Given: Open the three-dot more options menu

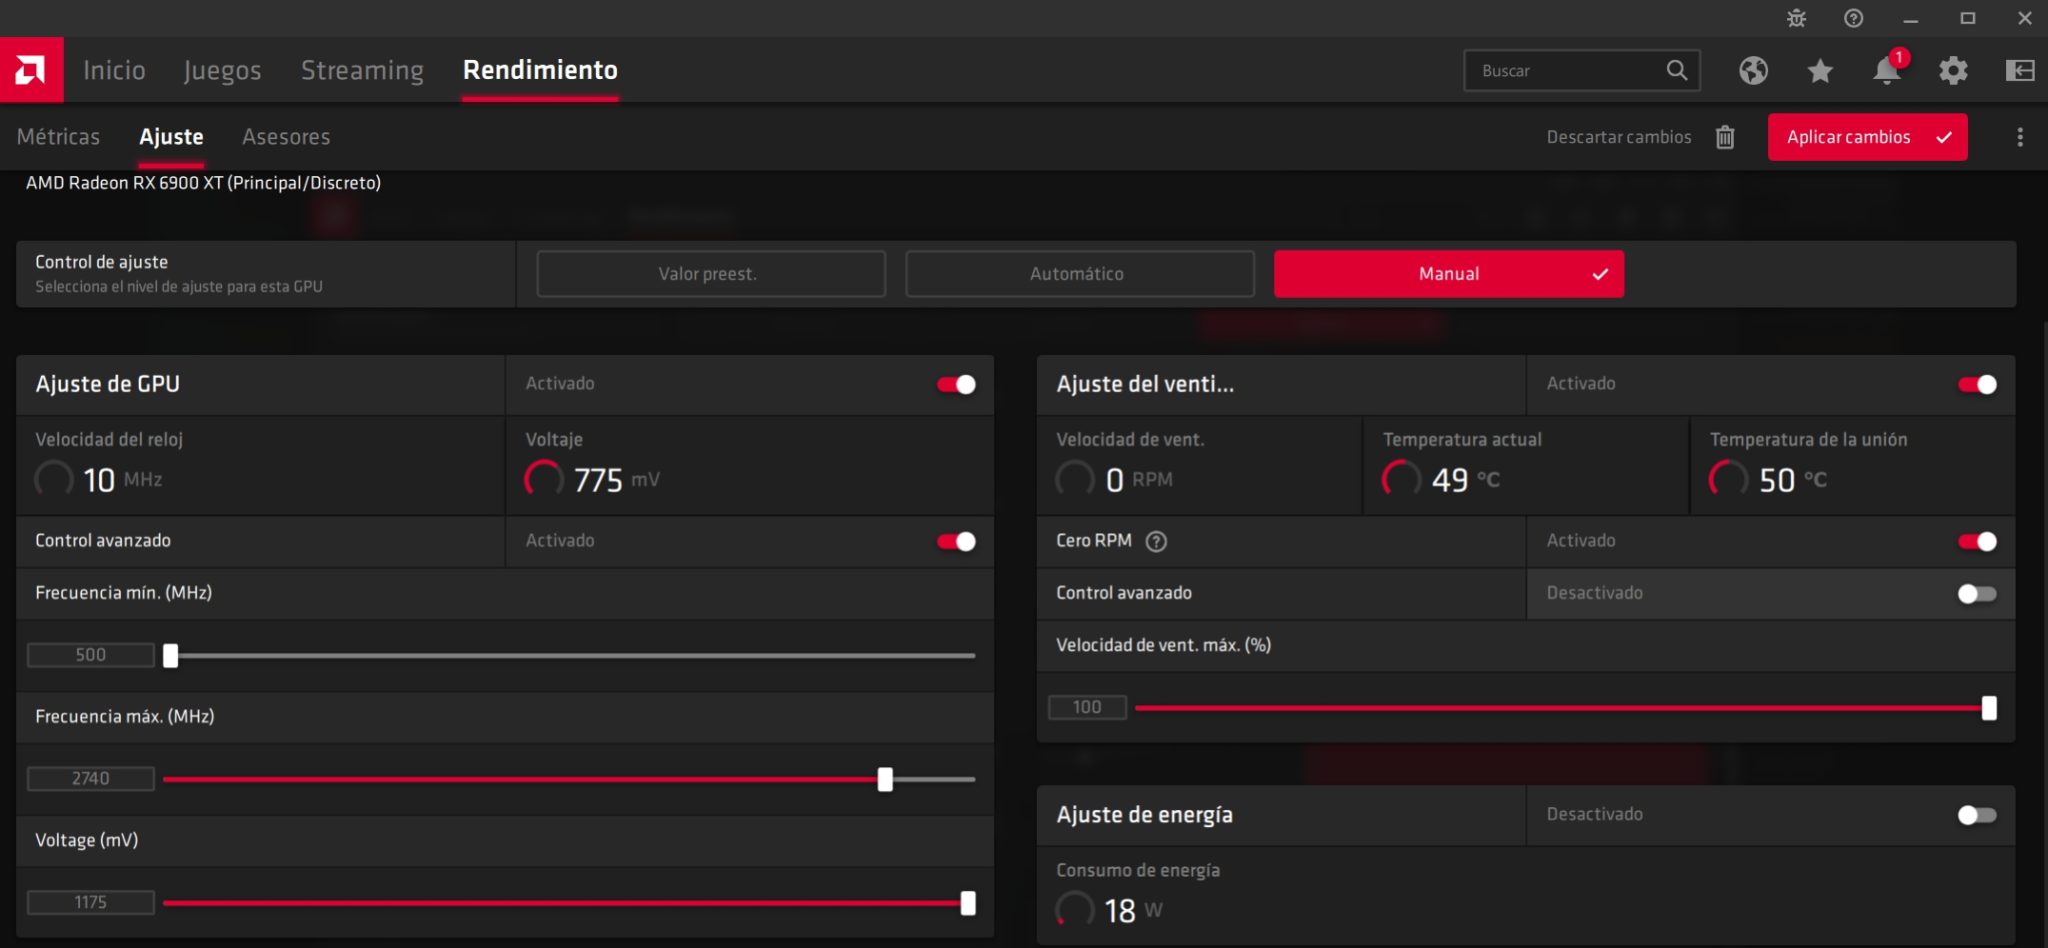Looking at the screenshot, I should point(2020,137).
